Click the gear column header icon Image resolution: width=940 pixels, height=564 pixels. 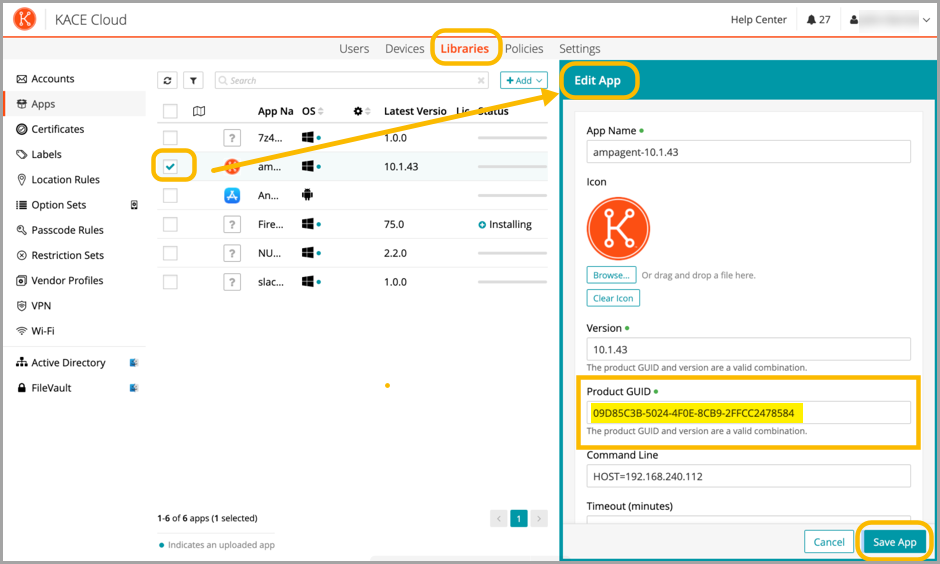pyautogui.click(x=359, y=111)
